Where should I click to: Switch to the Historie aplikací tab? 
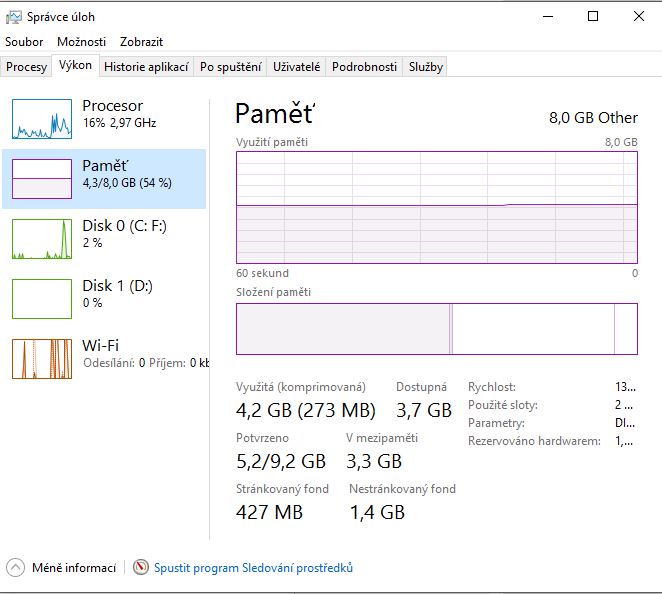point(146,67)
